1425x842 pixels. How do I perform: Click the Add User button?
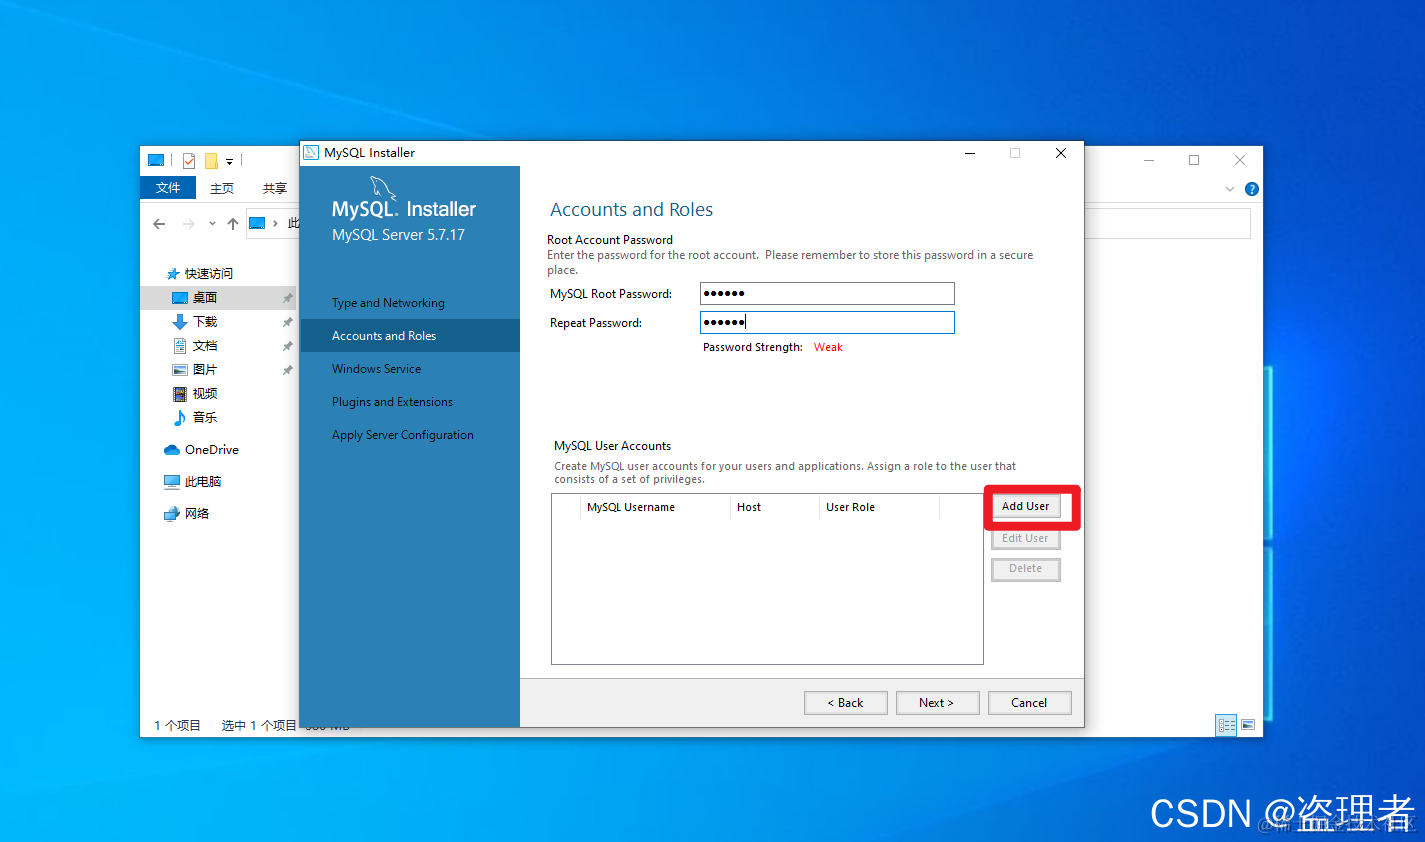tap(1026, 506)
